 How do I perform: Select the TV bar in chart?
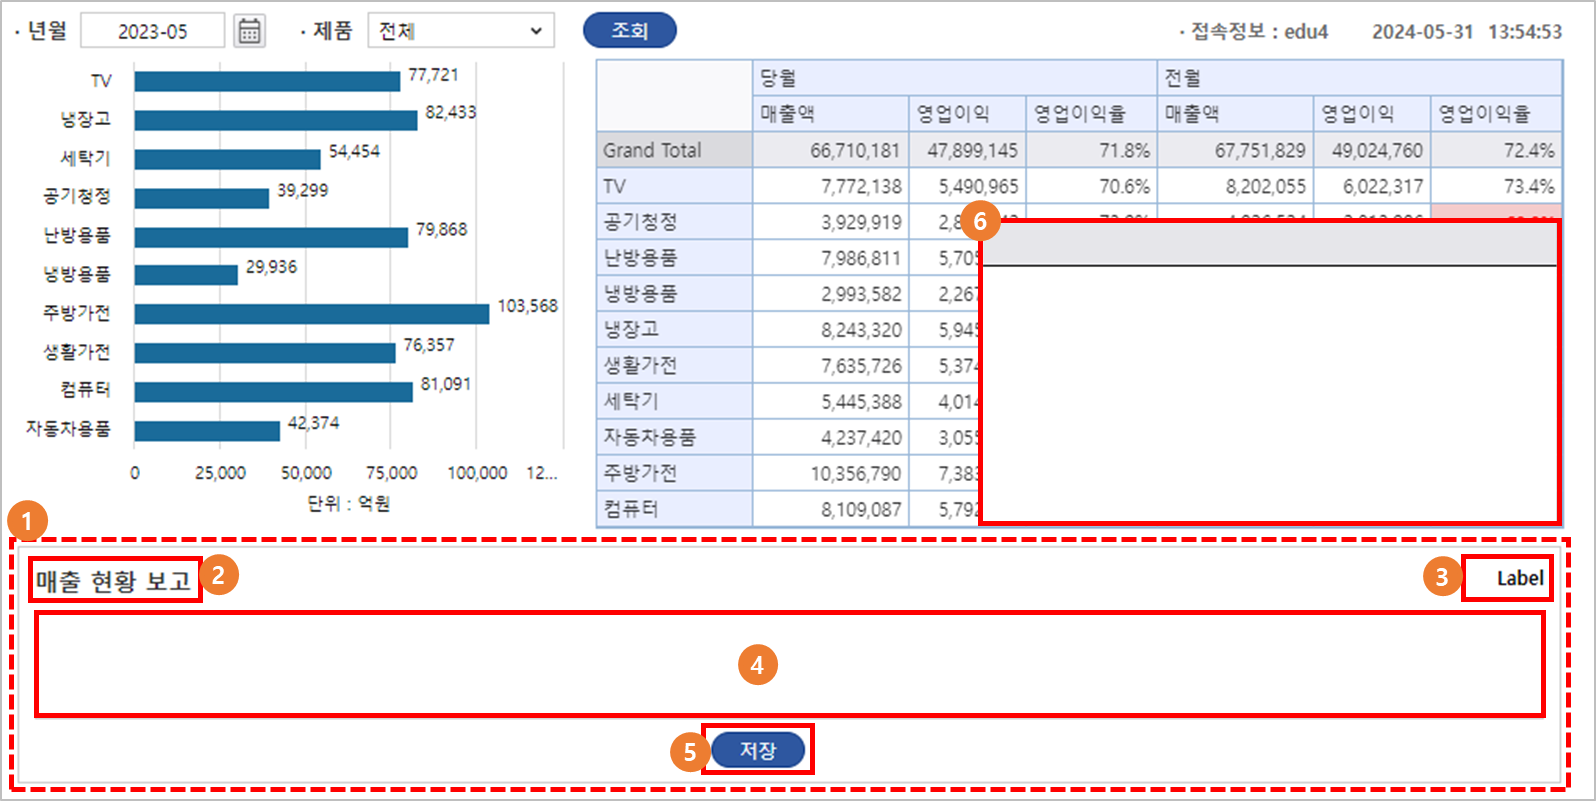(x=267, y=81)
